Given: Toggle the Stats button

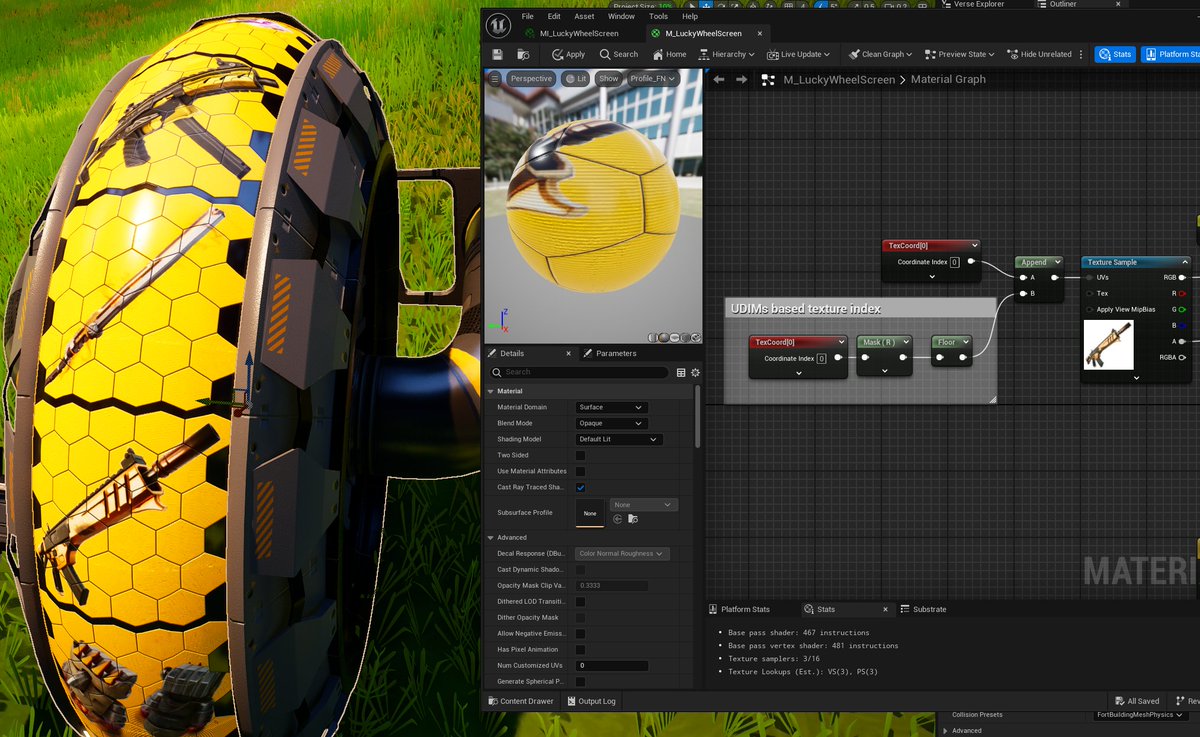Looking at the screenshot, I should click(1114, 54).
